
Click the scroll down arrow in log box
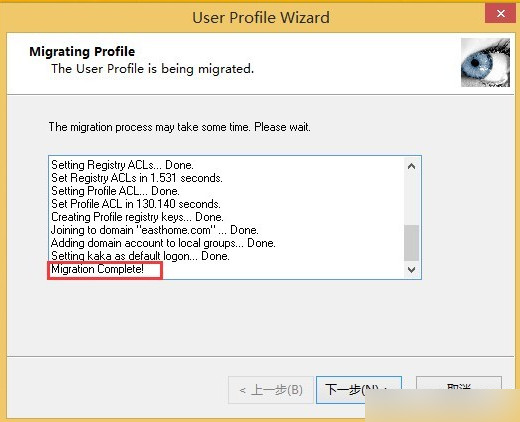coord(412,269)
